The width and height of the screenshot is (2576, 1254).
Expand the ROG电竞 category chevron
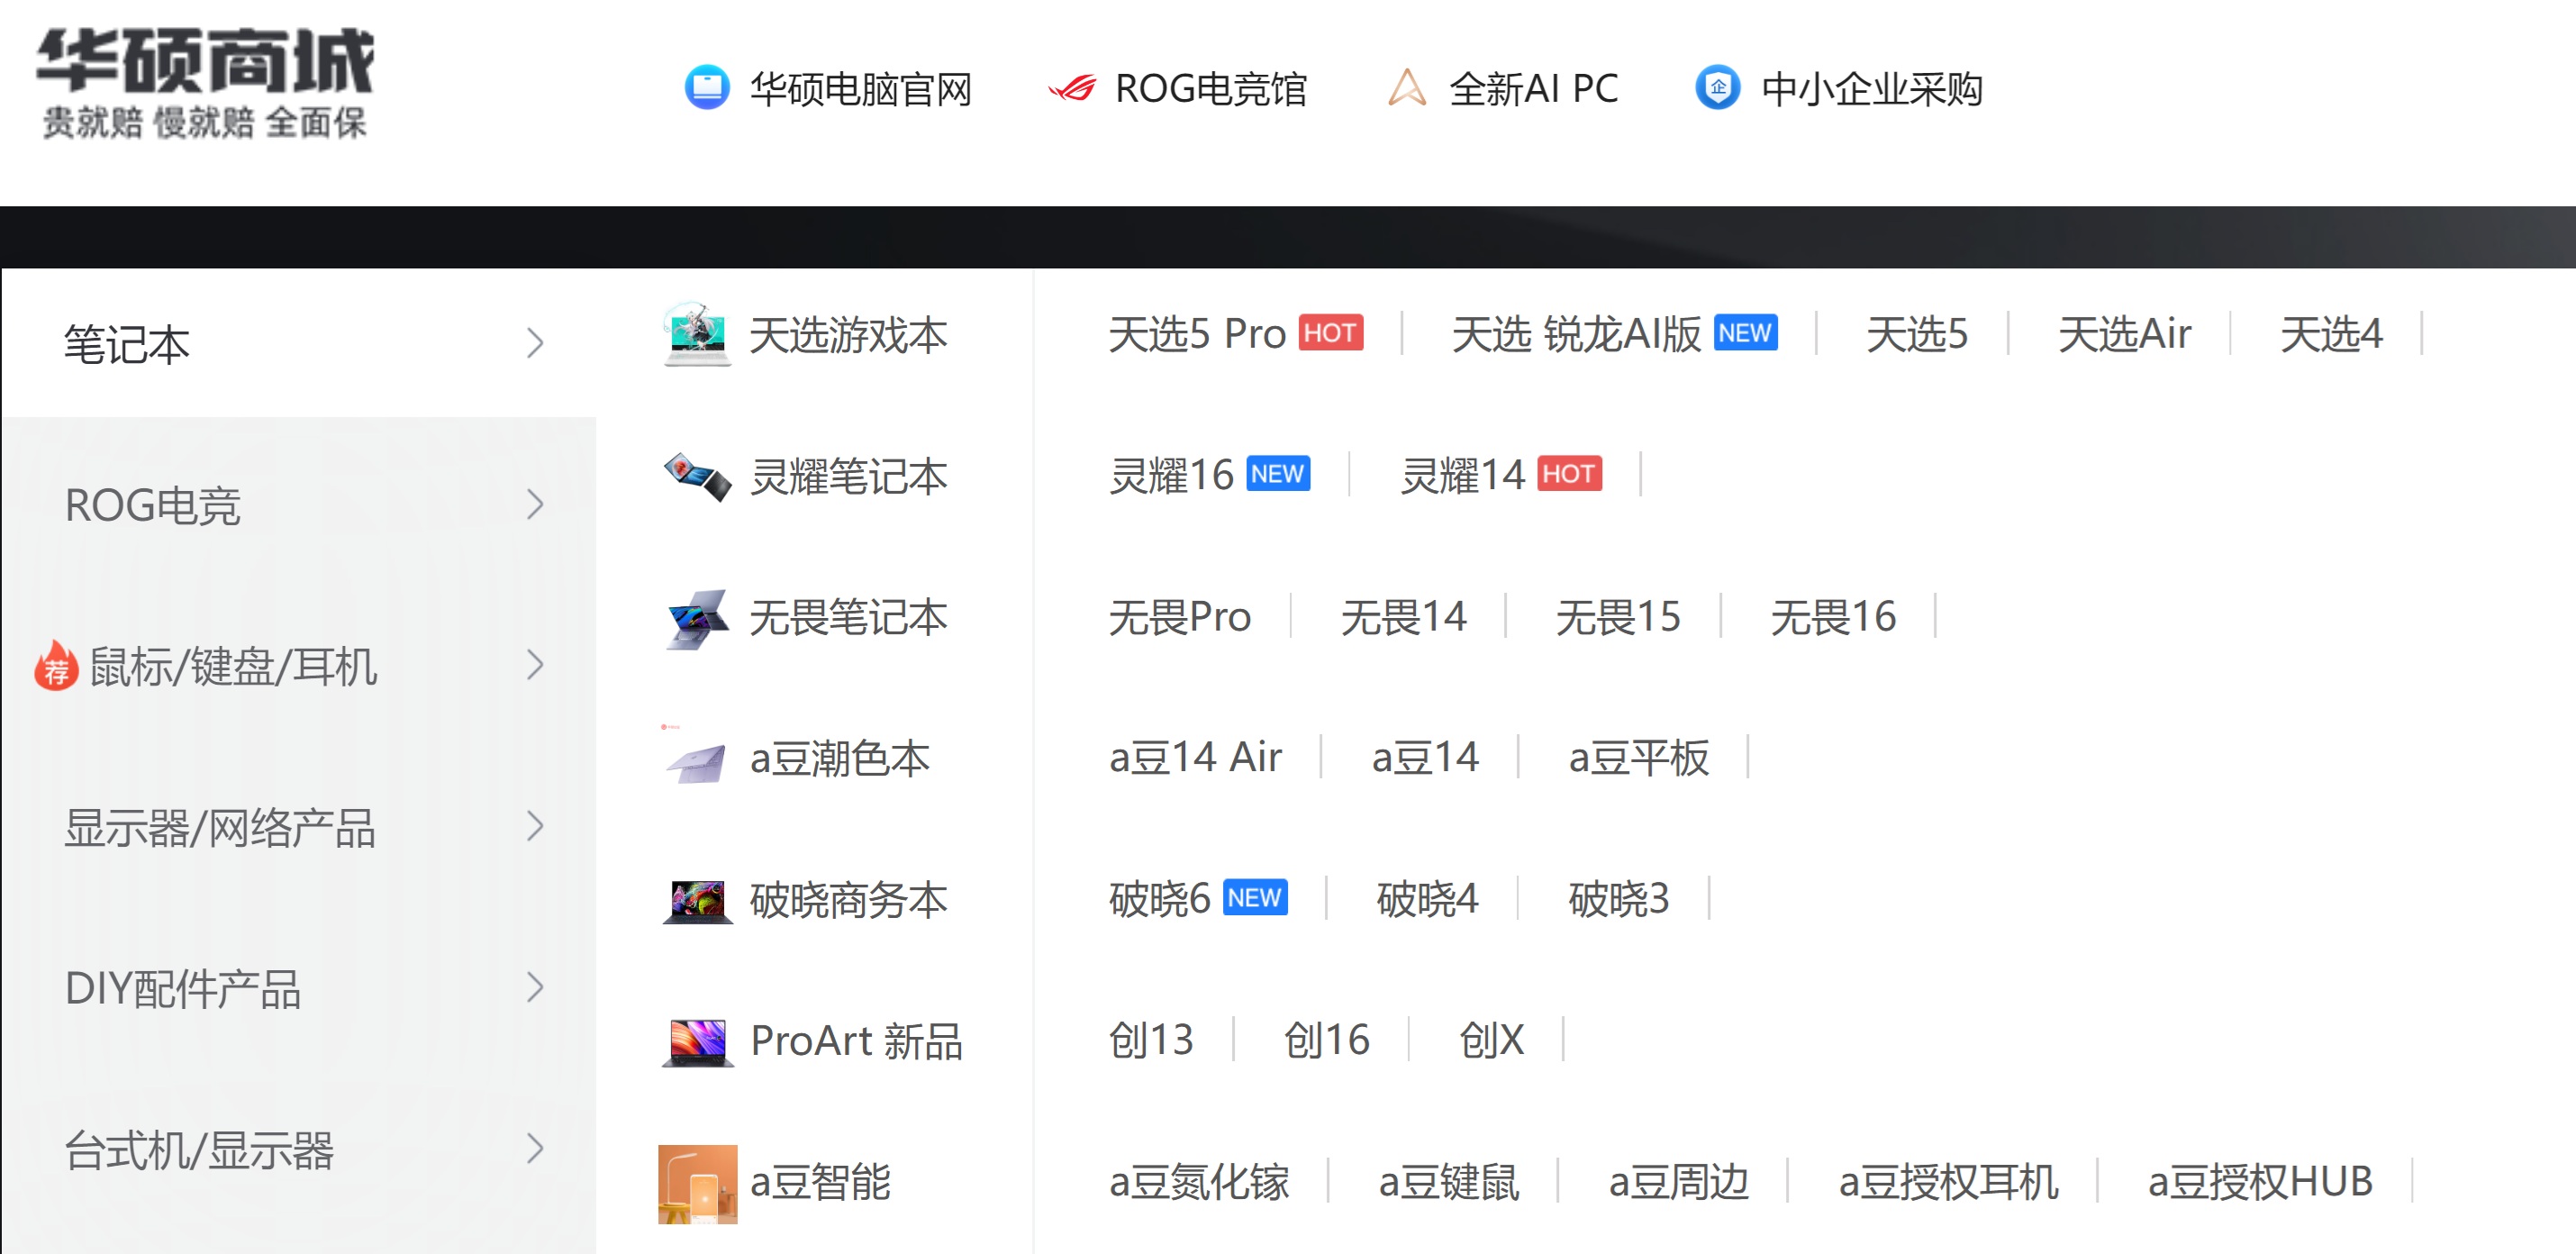point(536,504)
